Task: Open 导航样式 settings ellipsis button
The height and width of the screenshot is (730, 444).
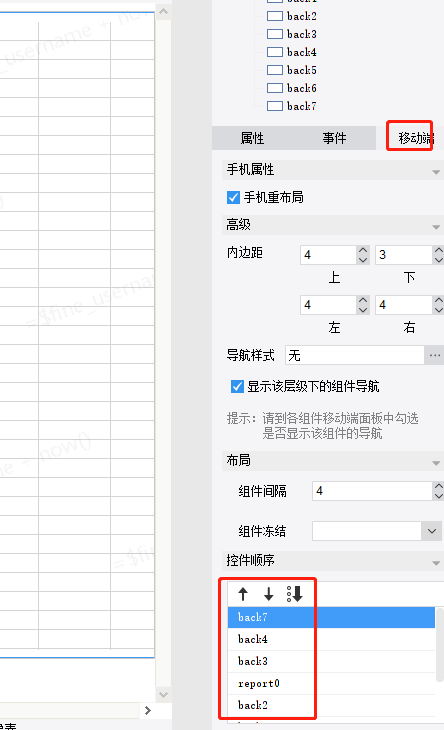Action: [x=435, y=355]
